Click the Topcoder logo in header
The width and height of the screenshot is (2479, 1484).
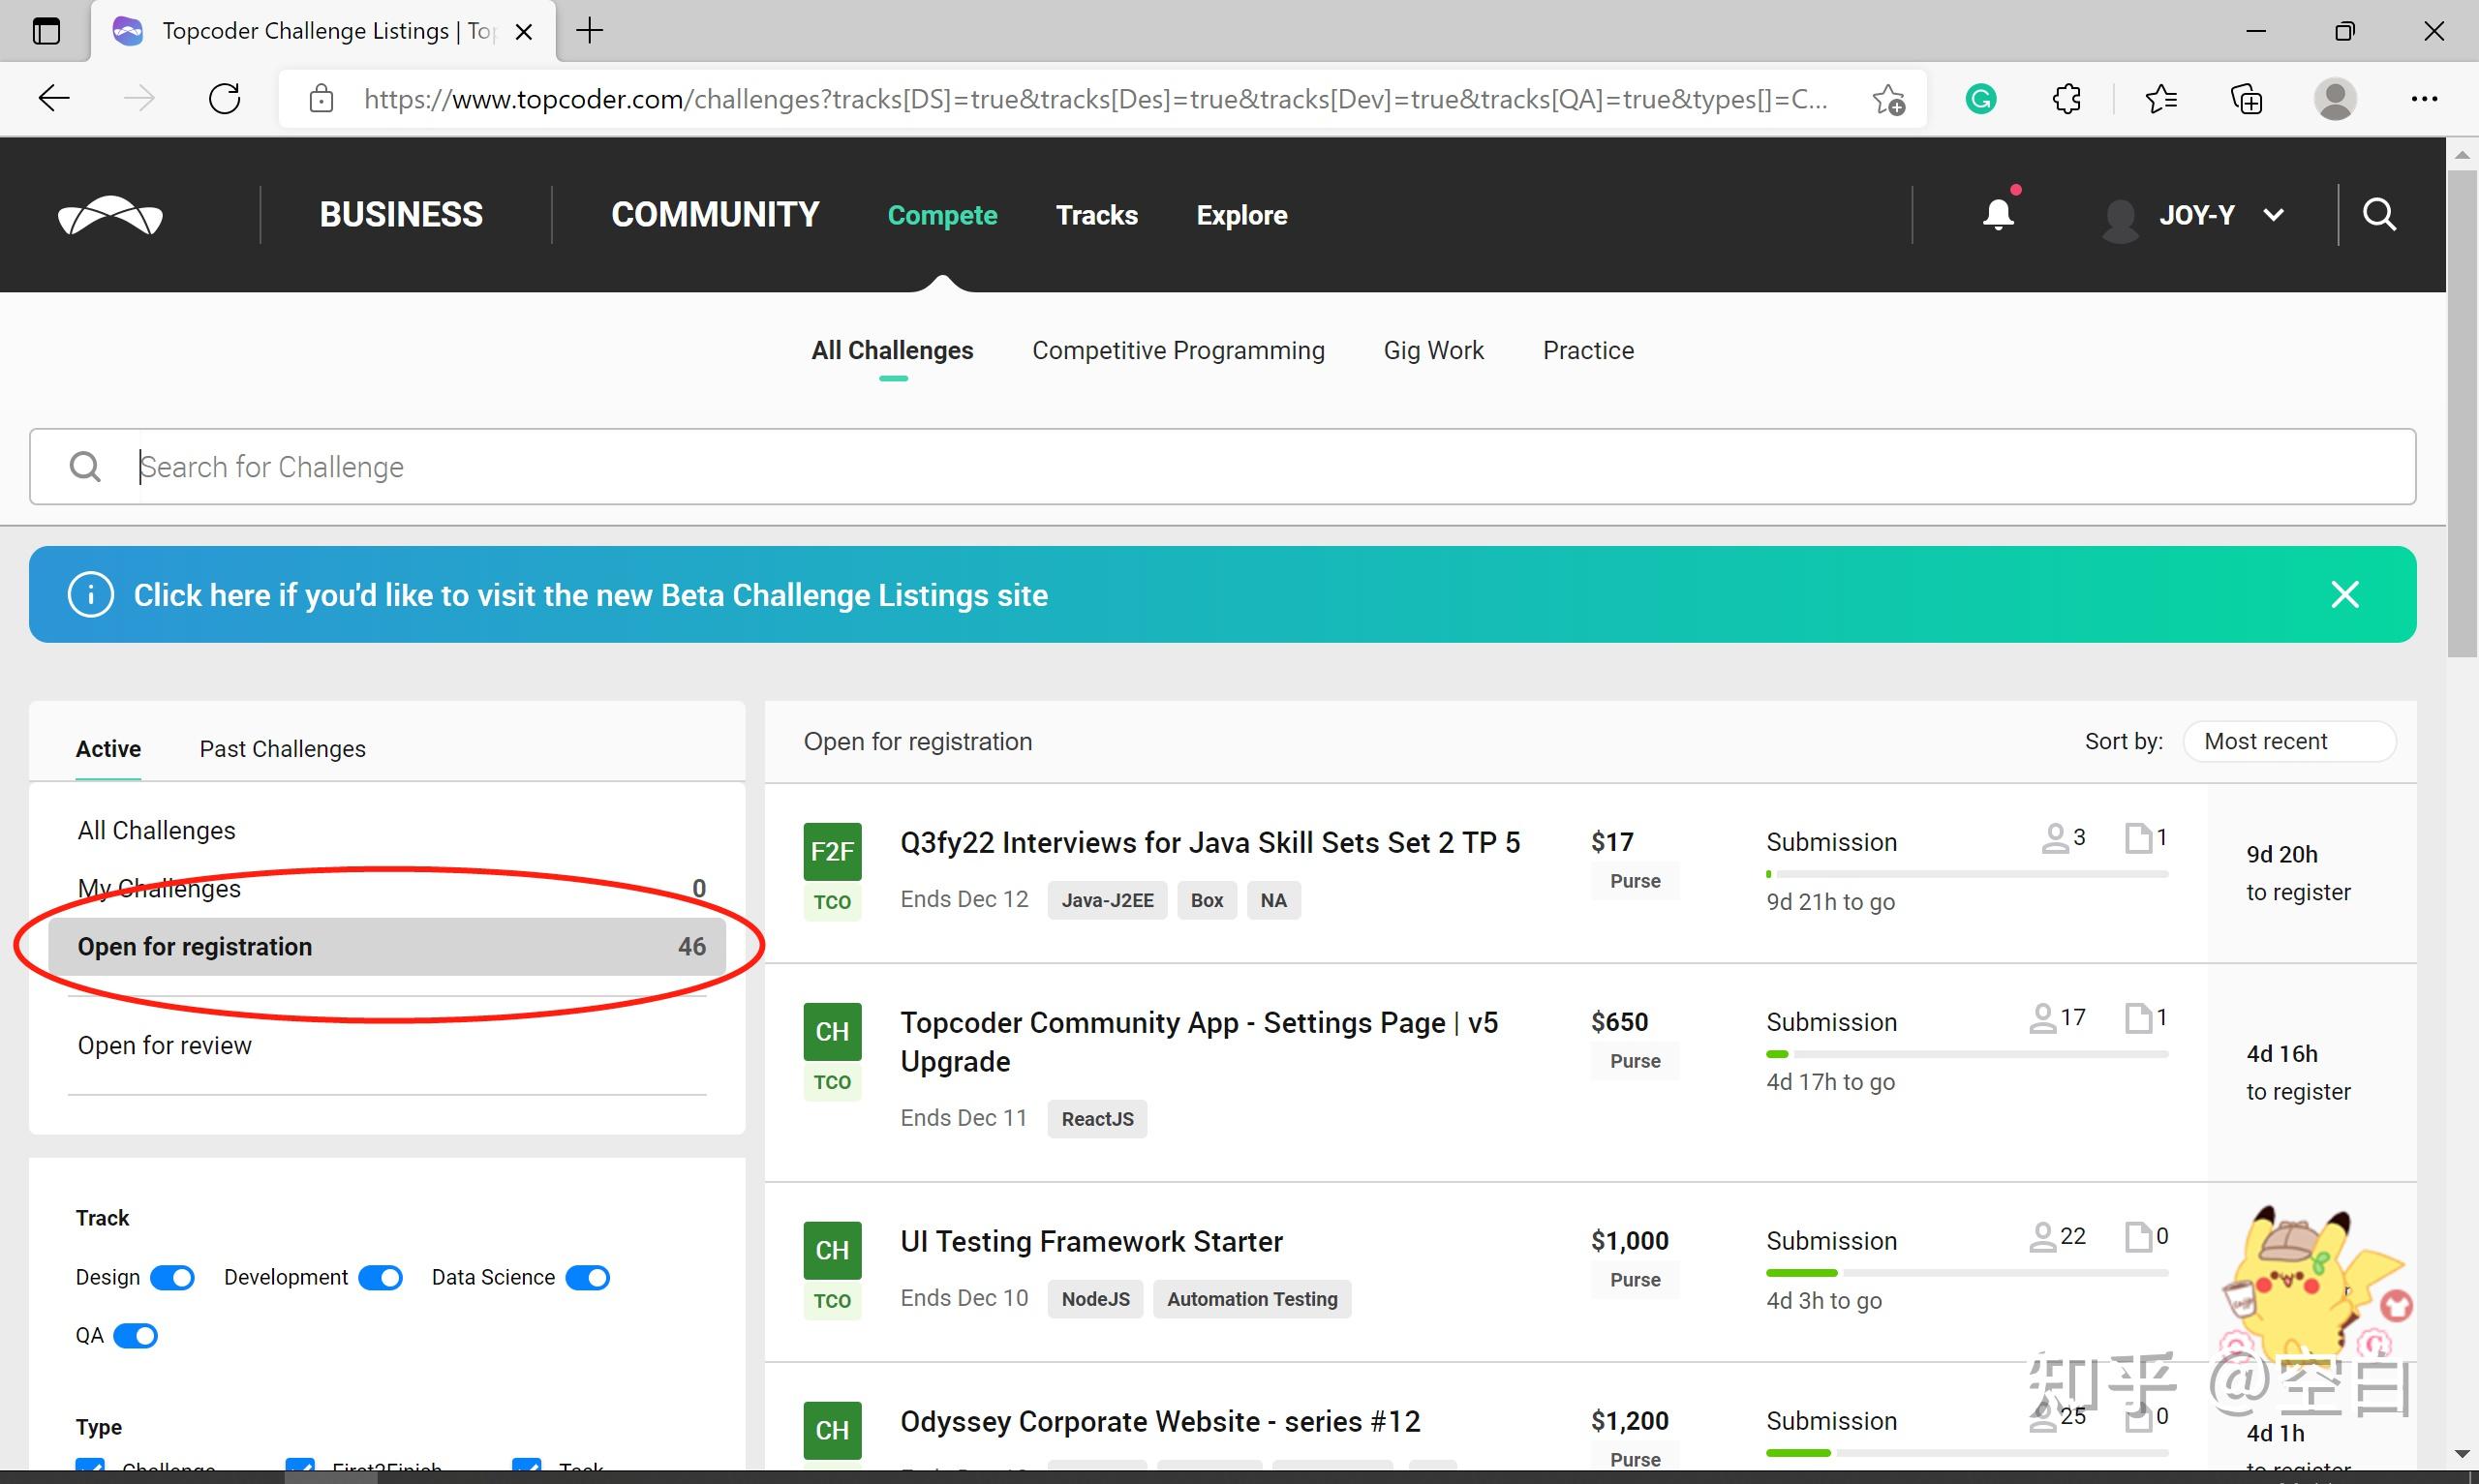click(110, 215)
